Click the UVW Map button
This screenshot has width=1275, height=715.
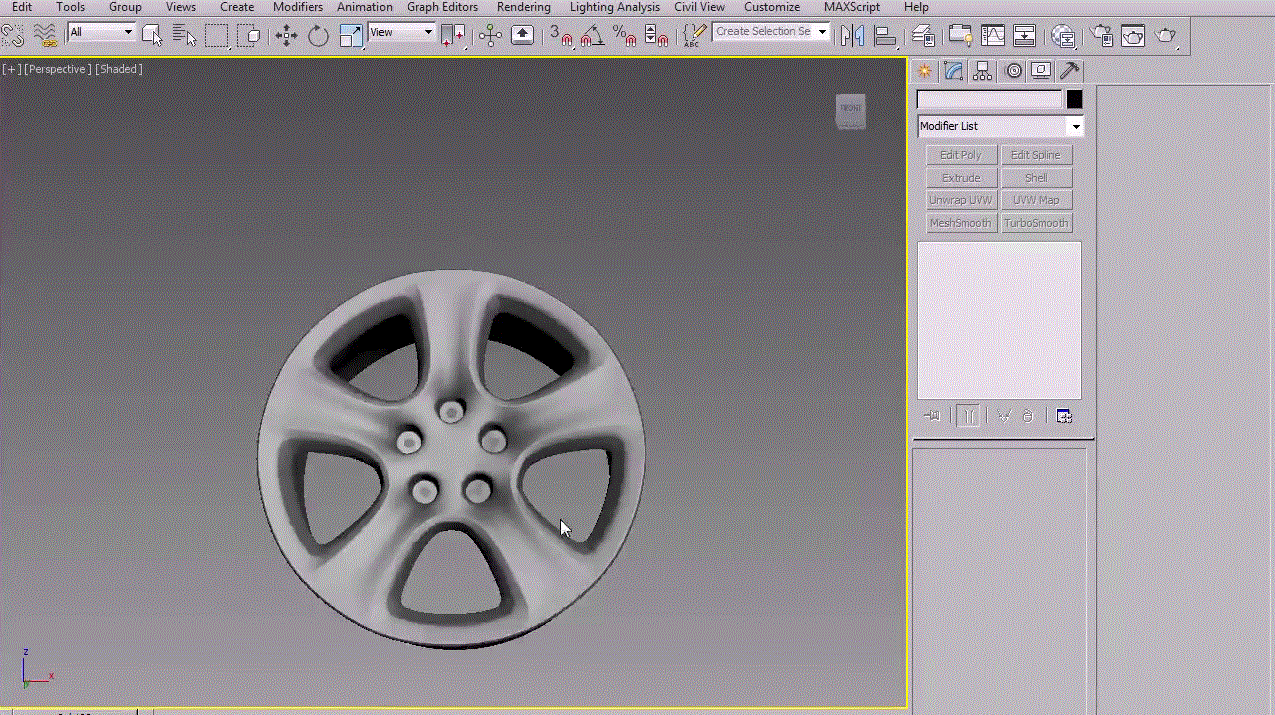click(x=1036, y=200)
